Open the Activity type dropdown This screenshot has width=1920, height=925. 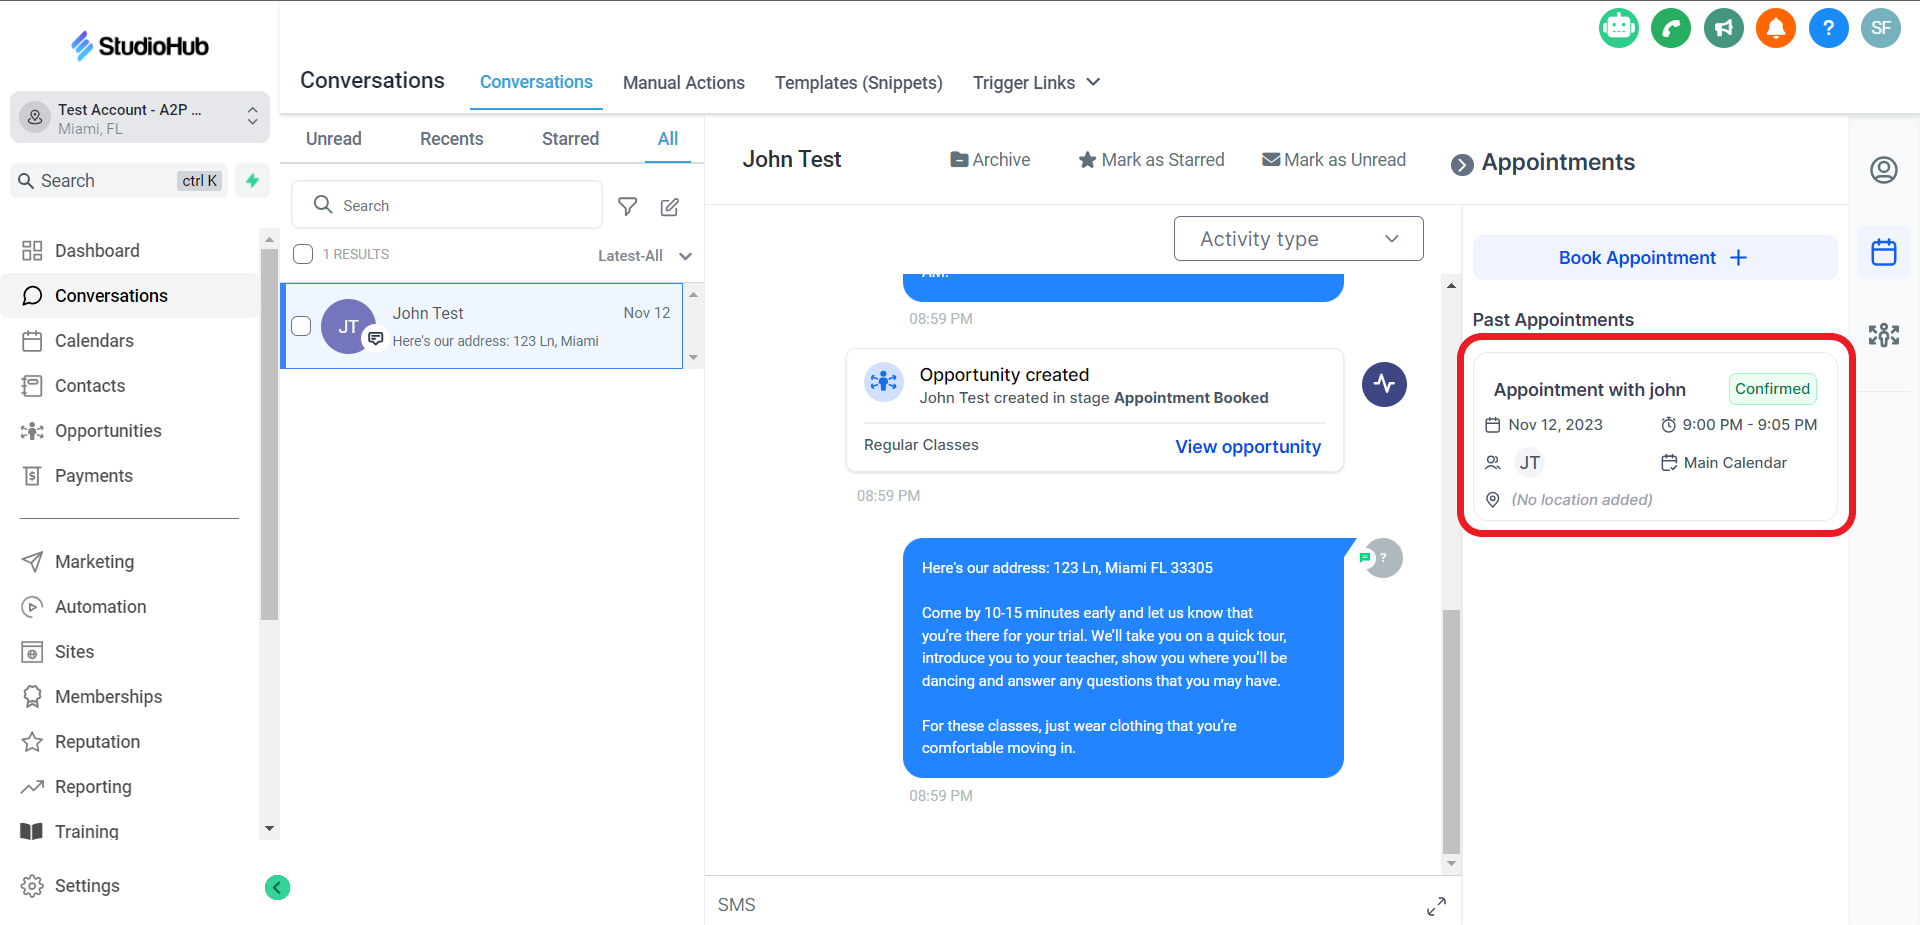pyautogui.click(x=1298, y=239)
